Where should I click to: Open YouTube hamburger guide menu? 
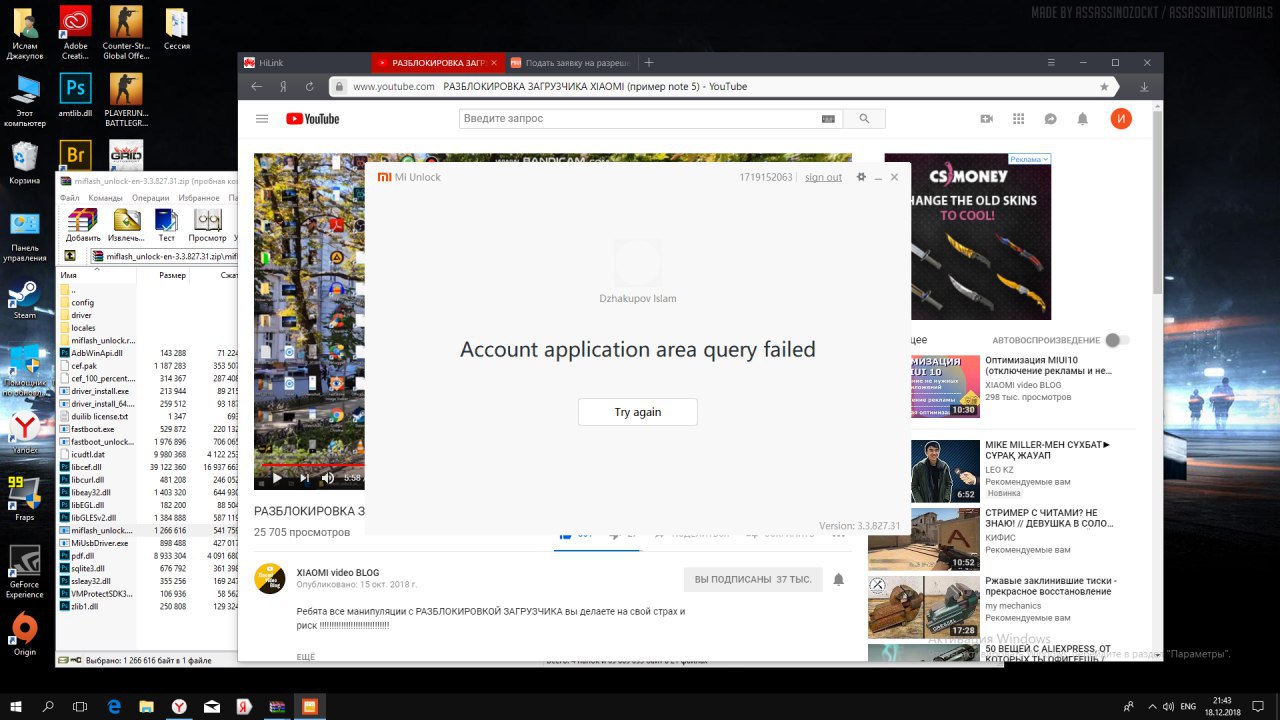[262, 119]
